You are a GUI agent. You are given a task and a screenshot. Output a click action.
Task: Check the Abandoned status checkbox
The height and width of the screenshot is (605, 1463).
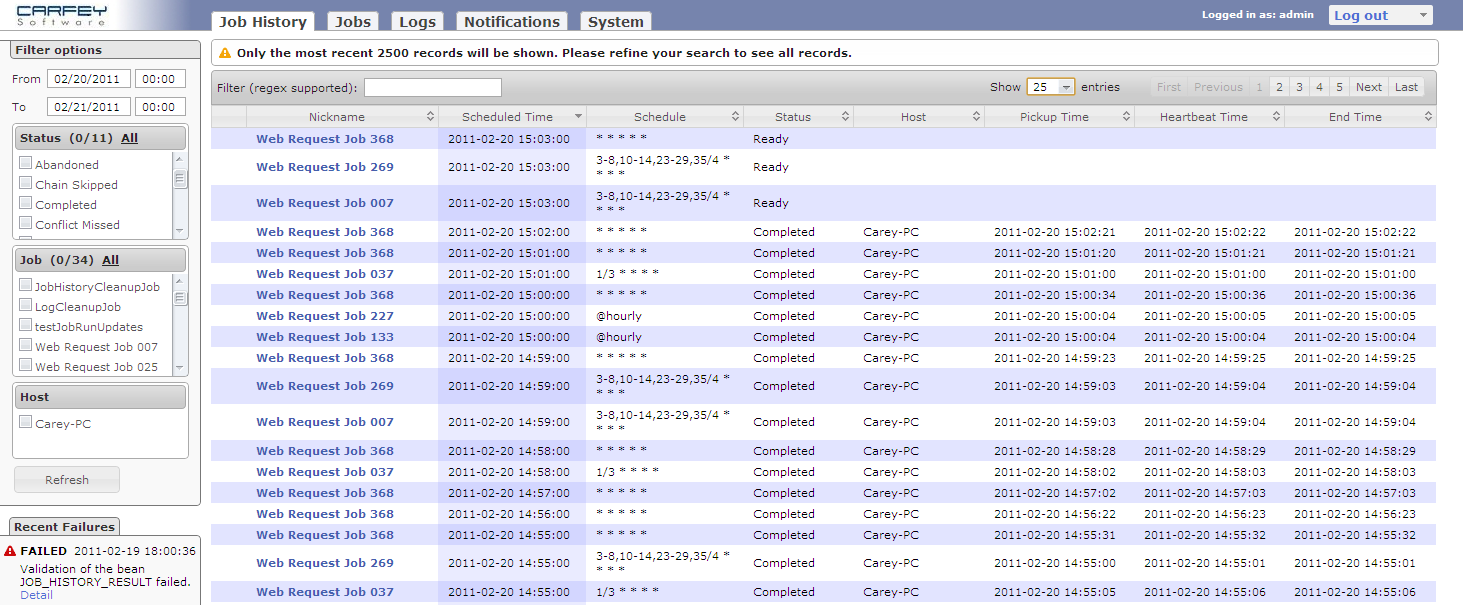26,163
